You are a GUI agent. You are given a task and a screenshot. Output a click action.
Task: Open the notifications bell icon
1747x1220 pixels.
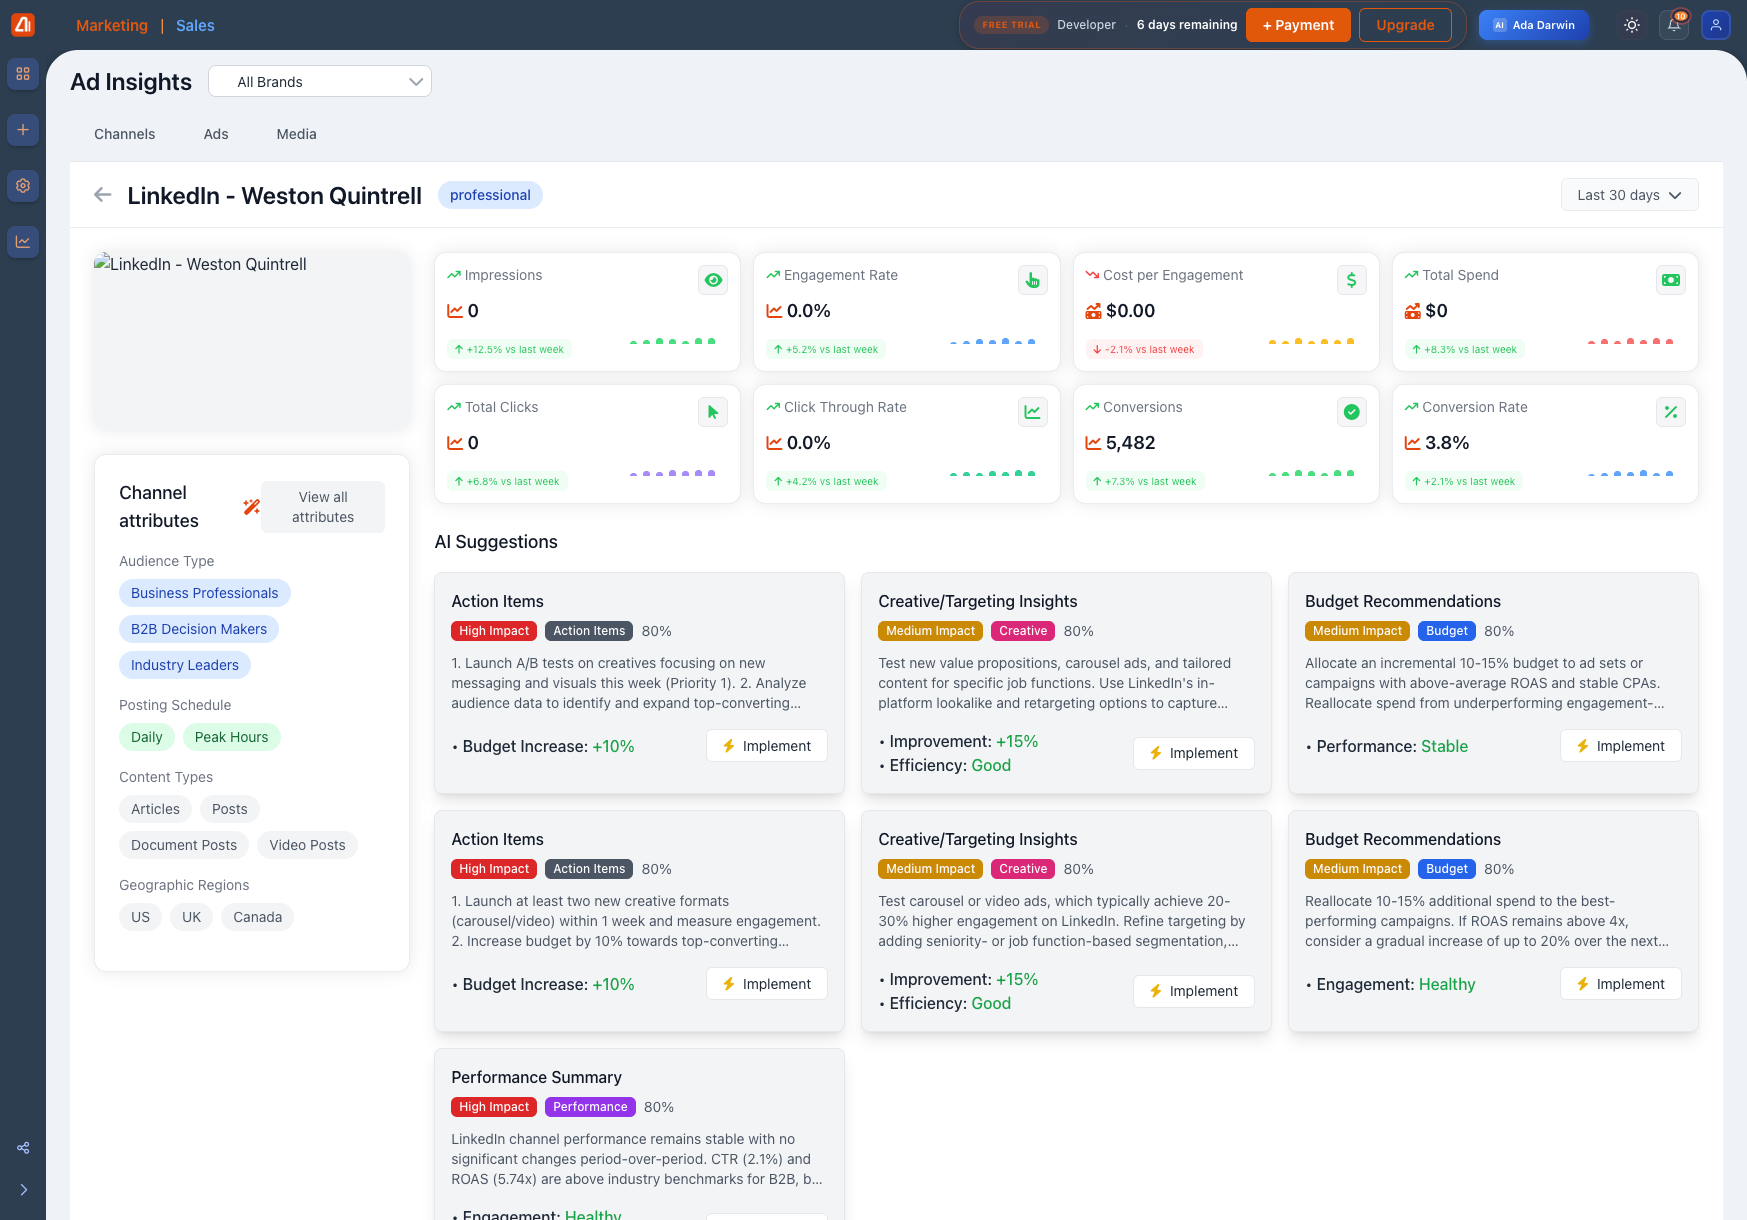[1674, 25]
